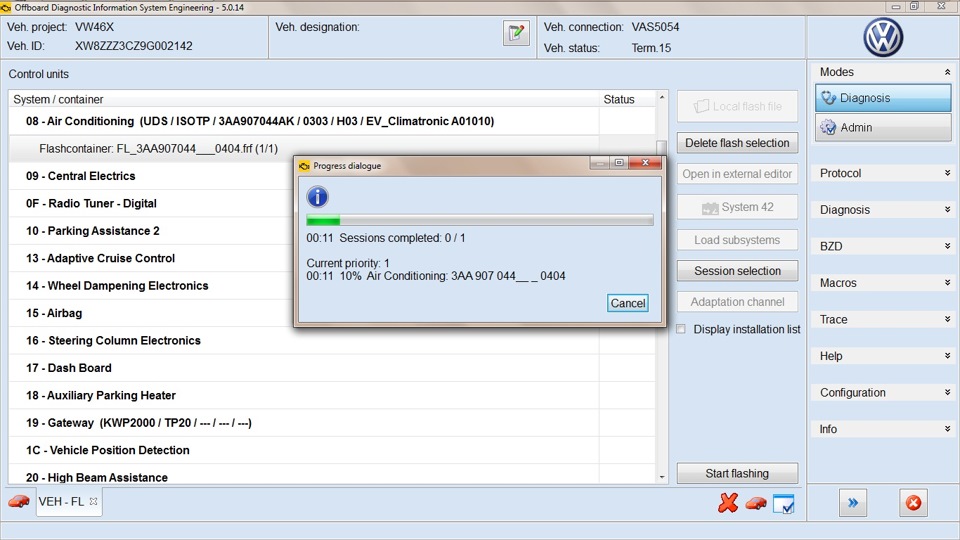Click the double-arrow forward button
The image size is (960, 540).
pyautogui.click(x=853, y=503)
